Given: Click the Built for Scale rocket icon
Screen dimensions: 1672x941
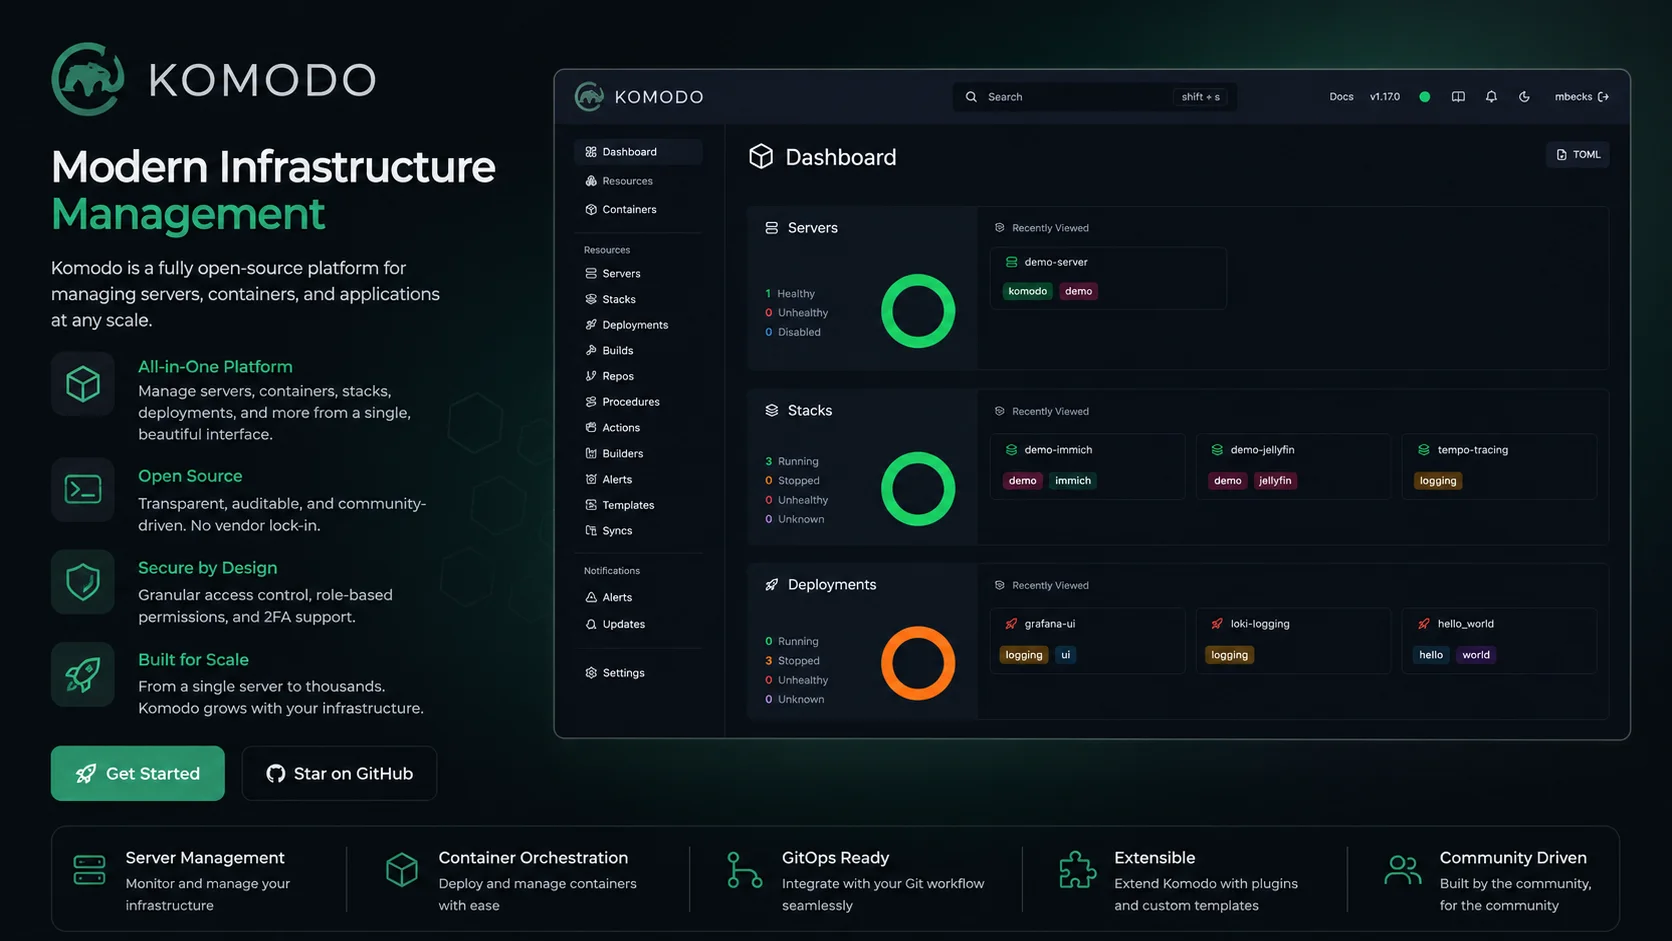Looking at the screenshot, I should pos(83,675).
